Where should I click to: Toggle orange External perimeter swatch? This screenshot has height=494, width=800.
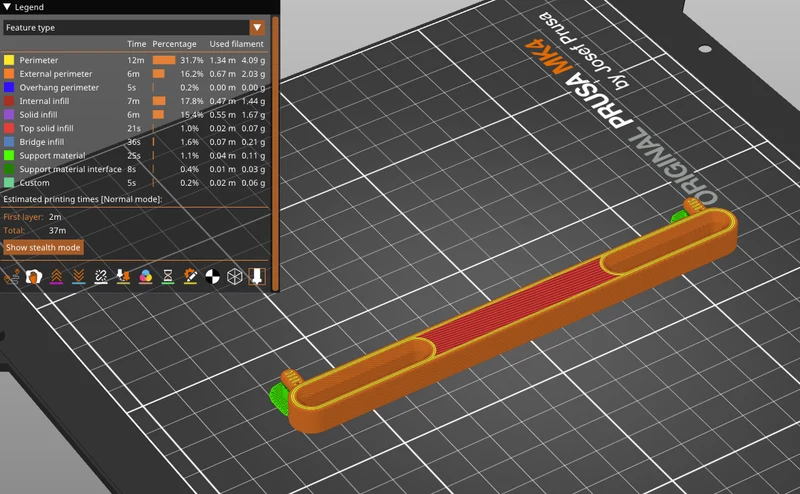coord(9,74)
